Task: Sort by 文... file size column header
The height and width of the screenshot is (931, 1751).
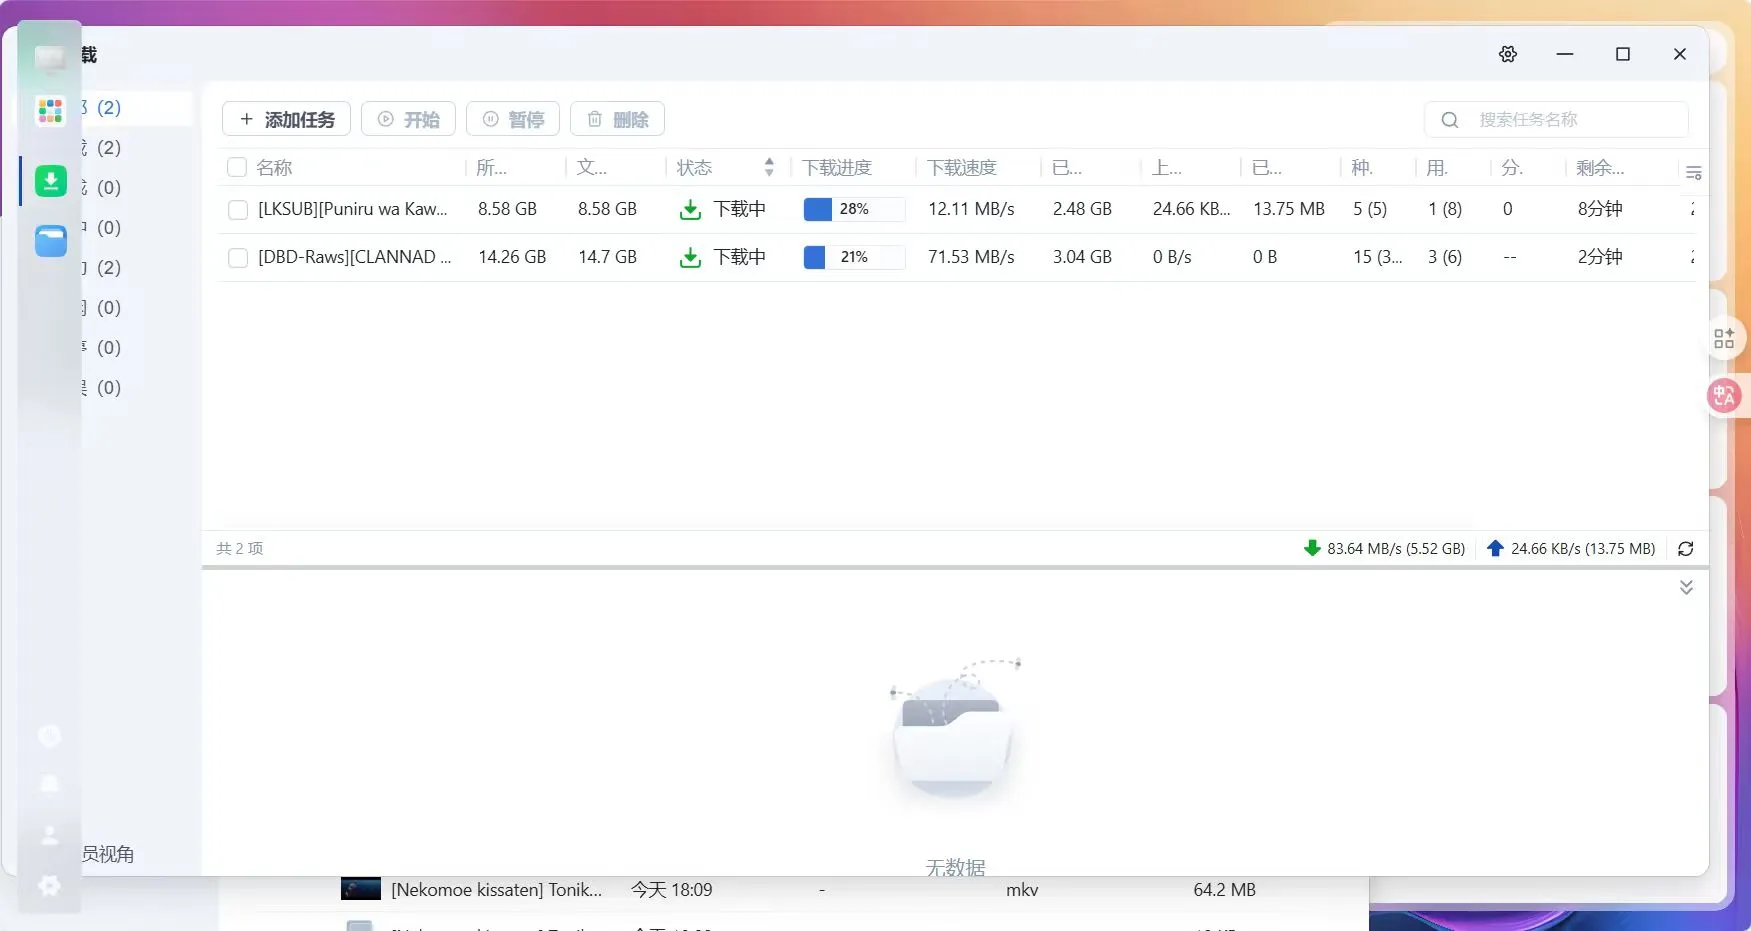Action: 591,167
